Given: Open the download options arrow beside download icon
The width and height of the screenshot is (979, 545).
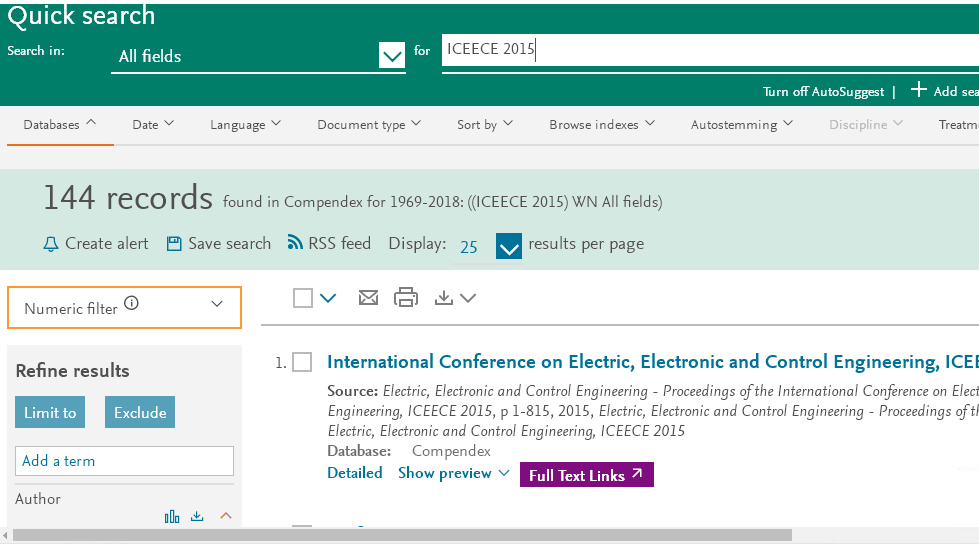Looking at the screenshot, I should [468, 298].
